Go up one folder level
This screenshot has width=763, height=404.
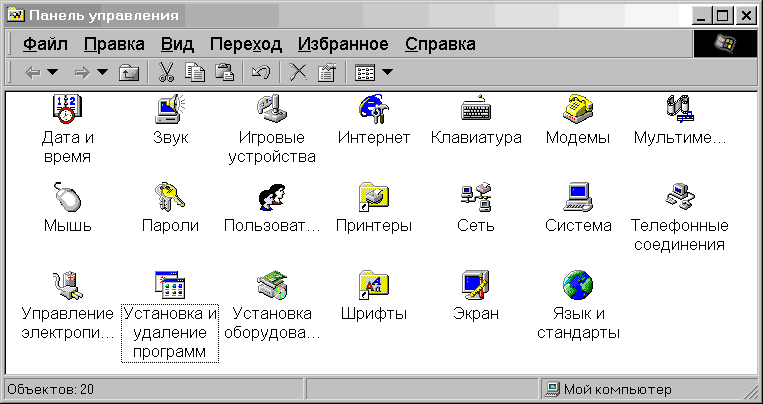tap(129, 73)
